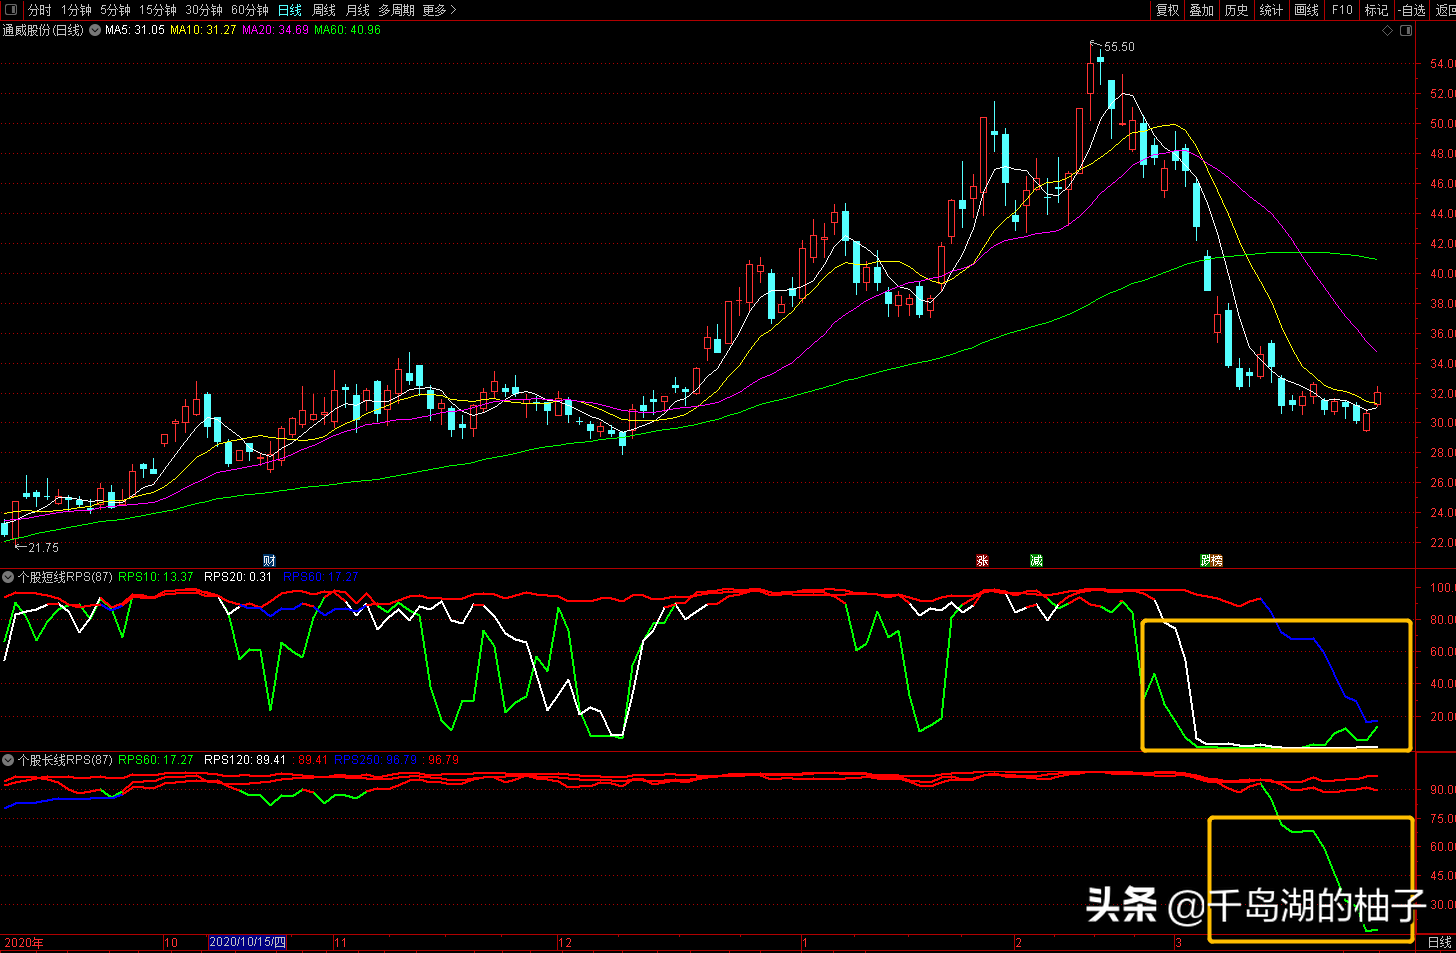The height and width of the screenshot is (953, 1456).
Task: Toggle the left sidebar panel icon
Action: pyautogui.click(x=11, y=10)
